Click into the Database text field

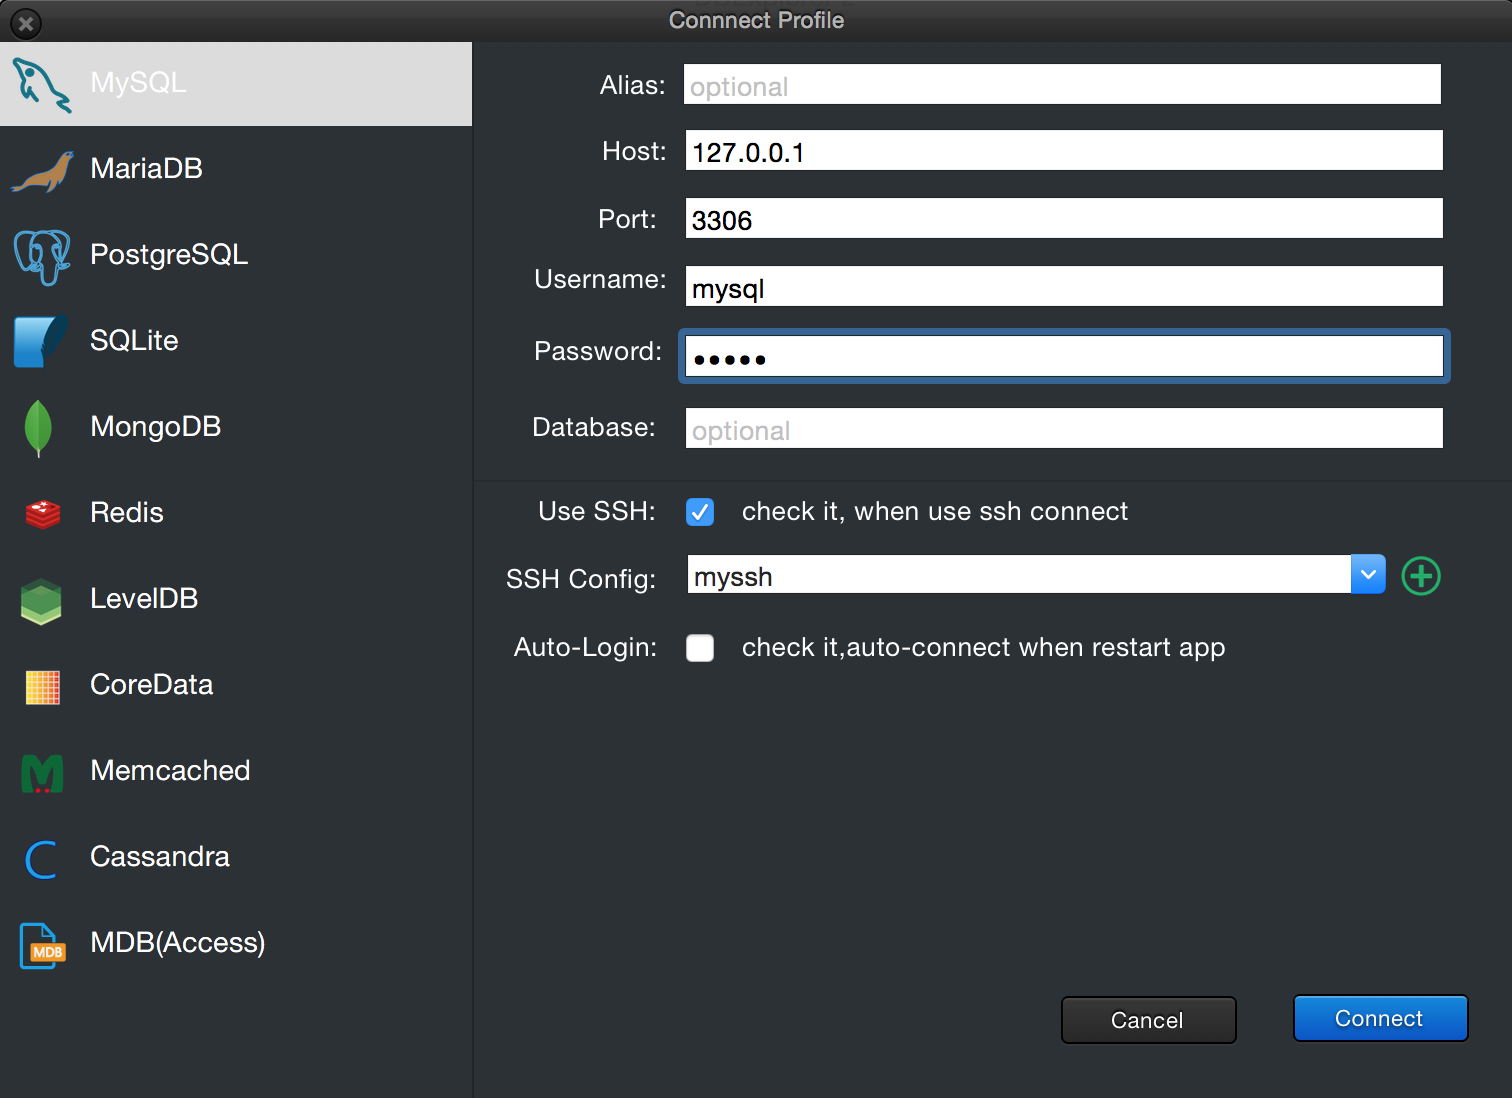click(x=1063, y=429)
